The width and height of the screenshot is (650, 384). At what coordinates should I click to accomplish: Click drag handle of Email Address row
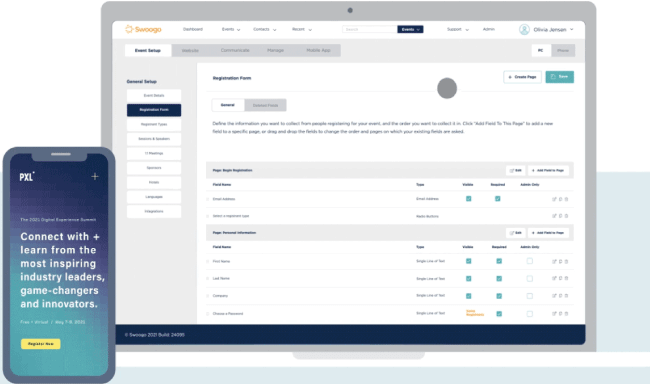point(208,199)
